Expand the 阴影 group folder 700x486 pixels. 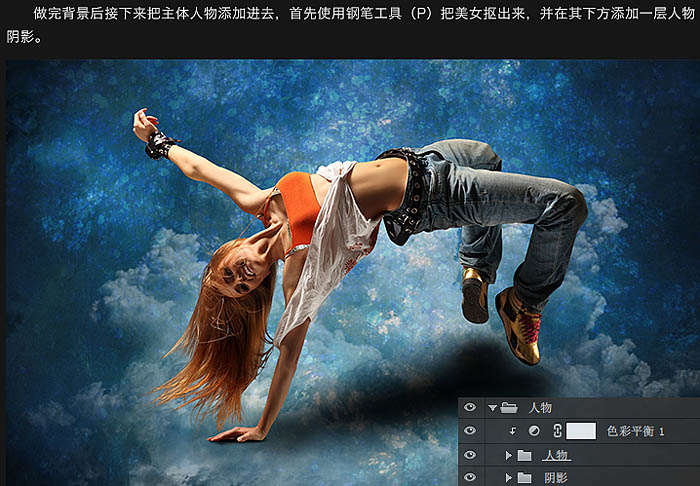pos(508,477)
